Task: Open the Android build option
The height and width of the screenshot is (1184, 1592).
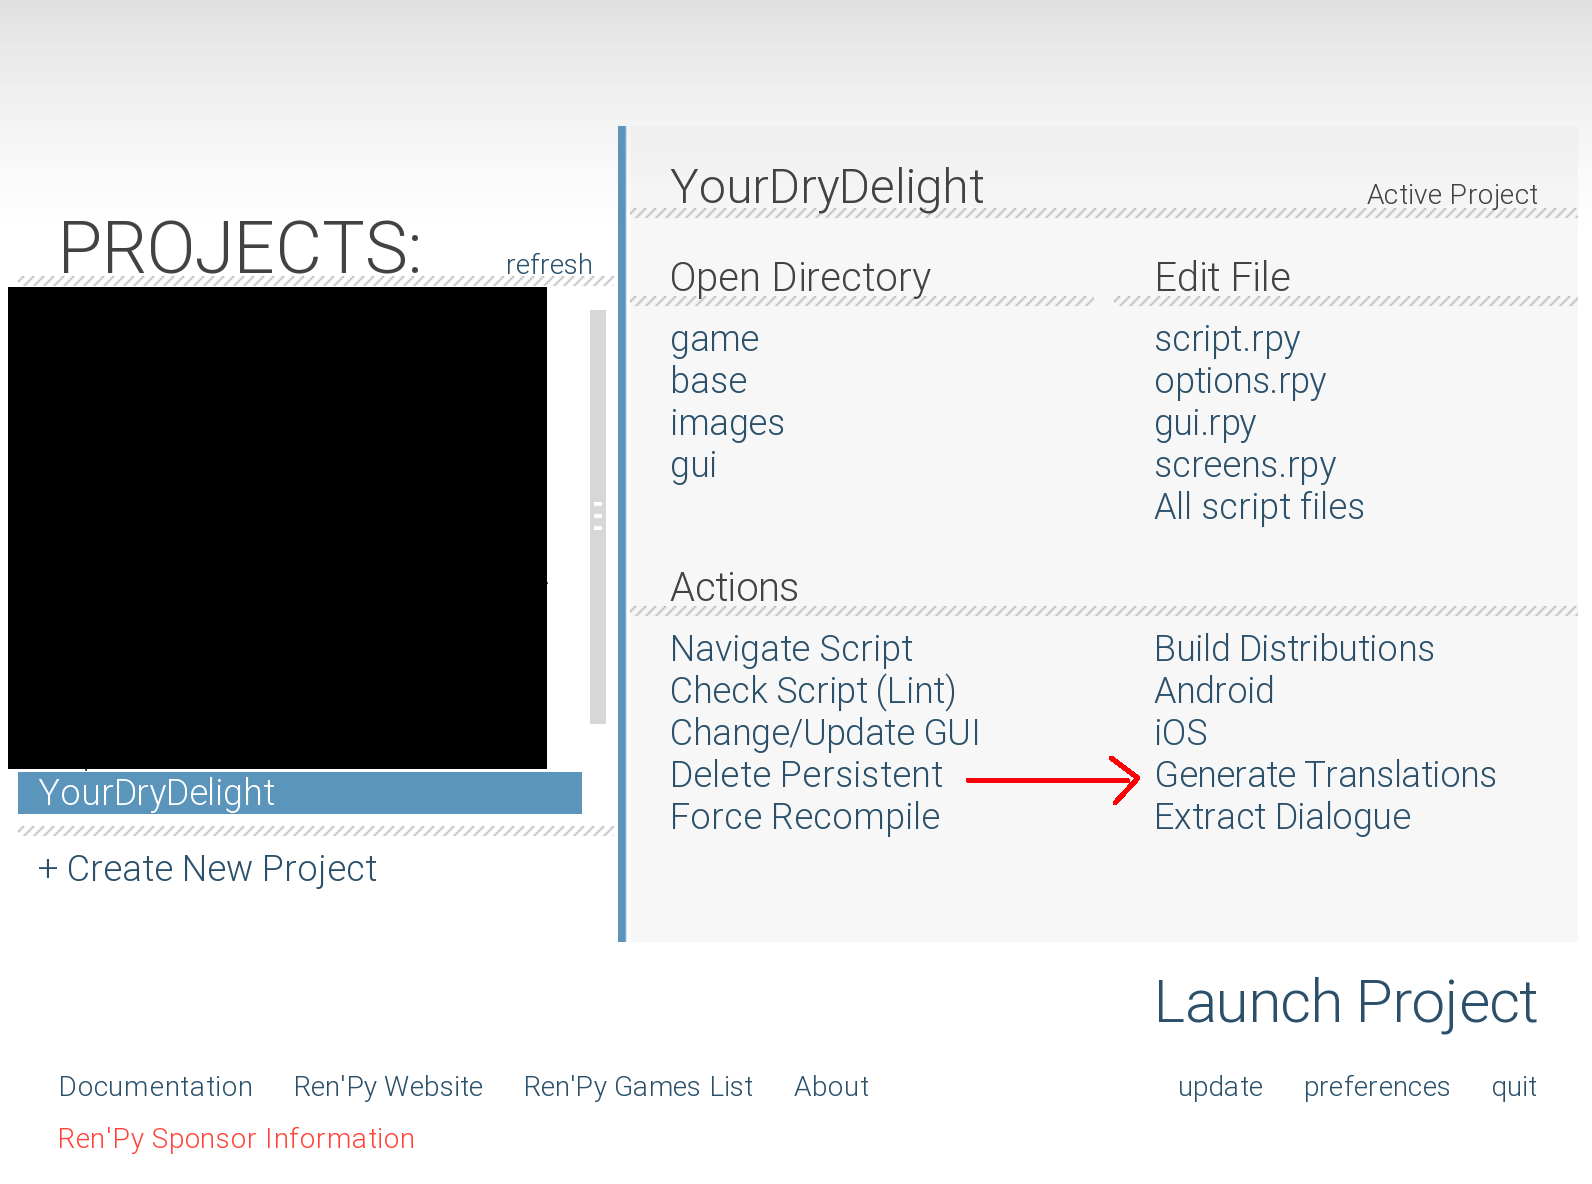Action: click(1214, 691)
